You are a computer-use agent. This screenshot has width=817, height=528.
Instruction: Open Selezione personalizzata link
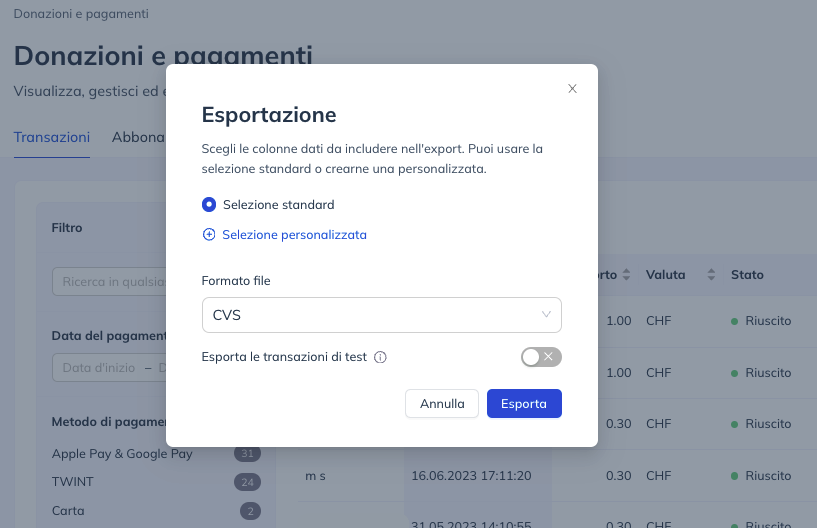click(294, 235)
